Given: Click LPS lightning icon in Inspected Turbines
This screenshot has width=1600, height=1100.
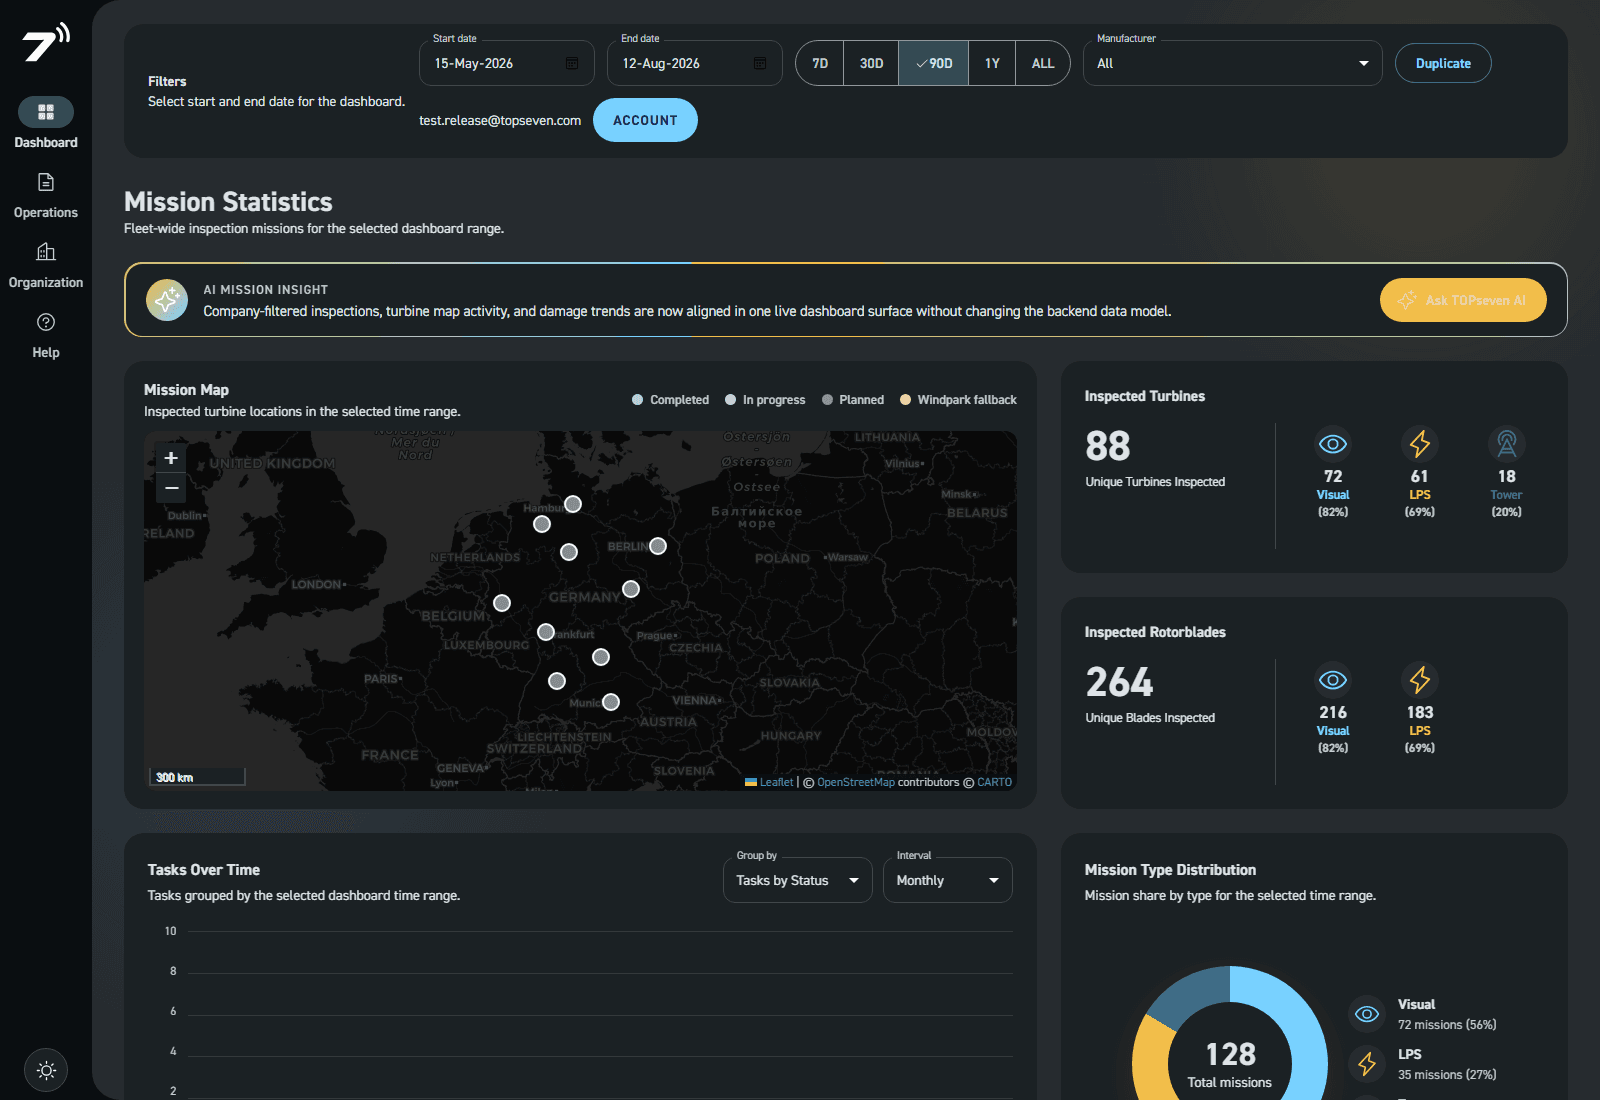Looking at the screenshot, I should tap(1420, 443).
